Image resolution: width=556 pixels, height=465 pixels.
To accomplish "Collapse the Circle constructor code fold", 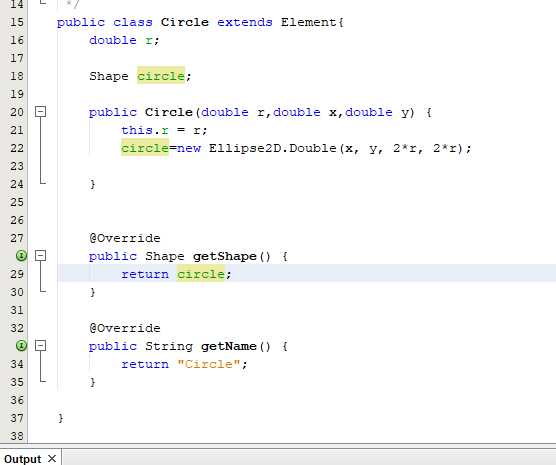I will click(40, 112).
